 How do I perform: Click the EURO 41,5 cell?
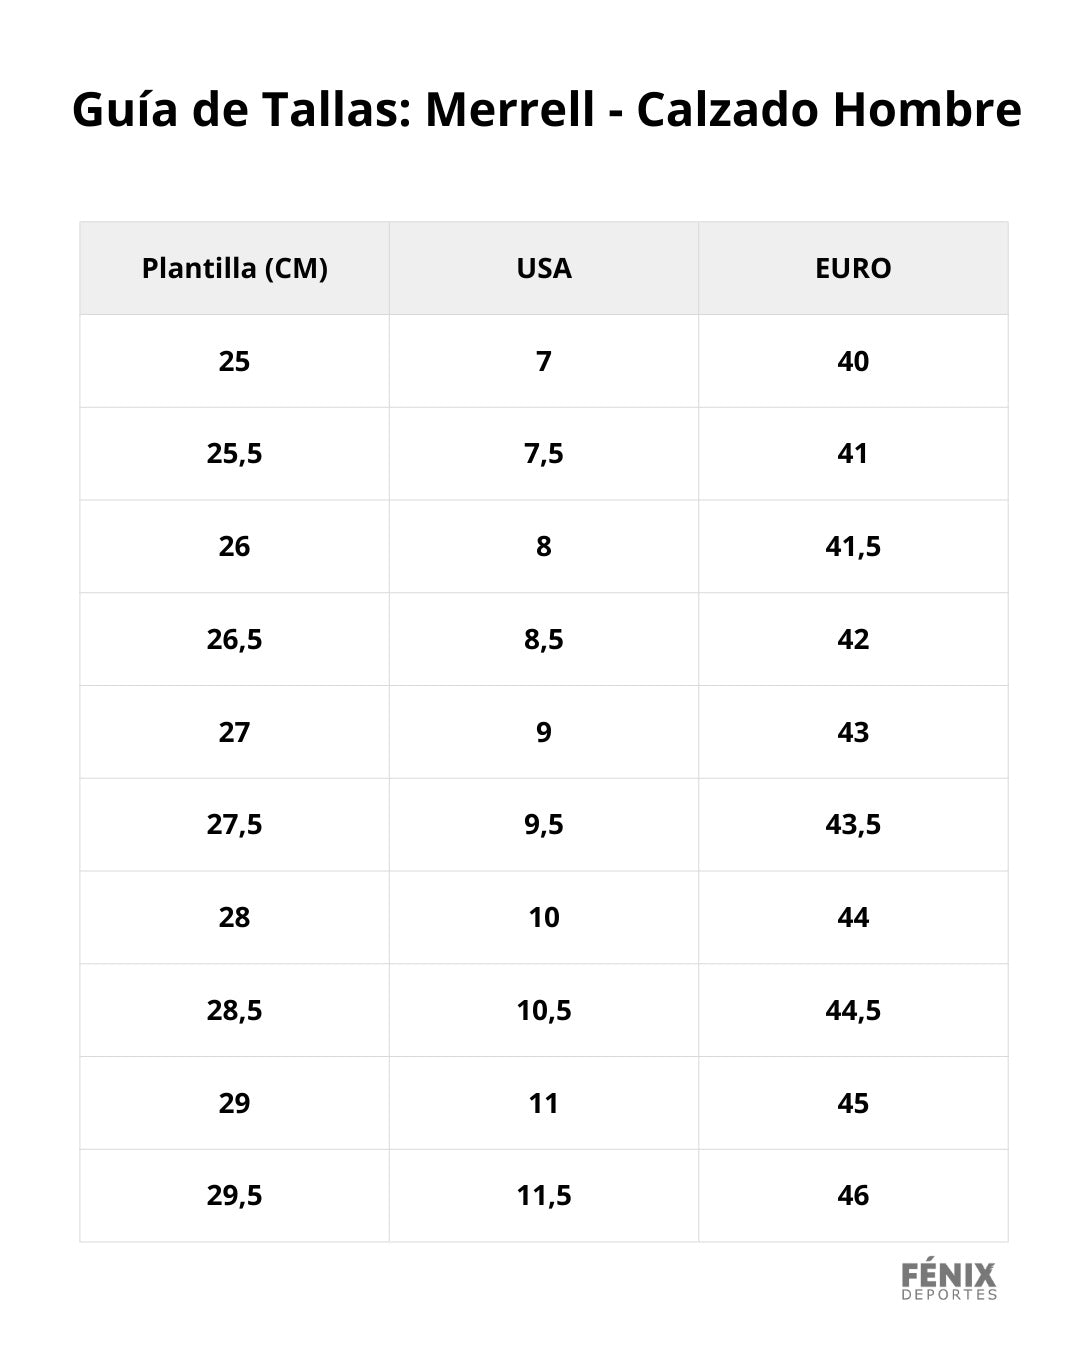[x=853, y=546]
